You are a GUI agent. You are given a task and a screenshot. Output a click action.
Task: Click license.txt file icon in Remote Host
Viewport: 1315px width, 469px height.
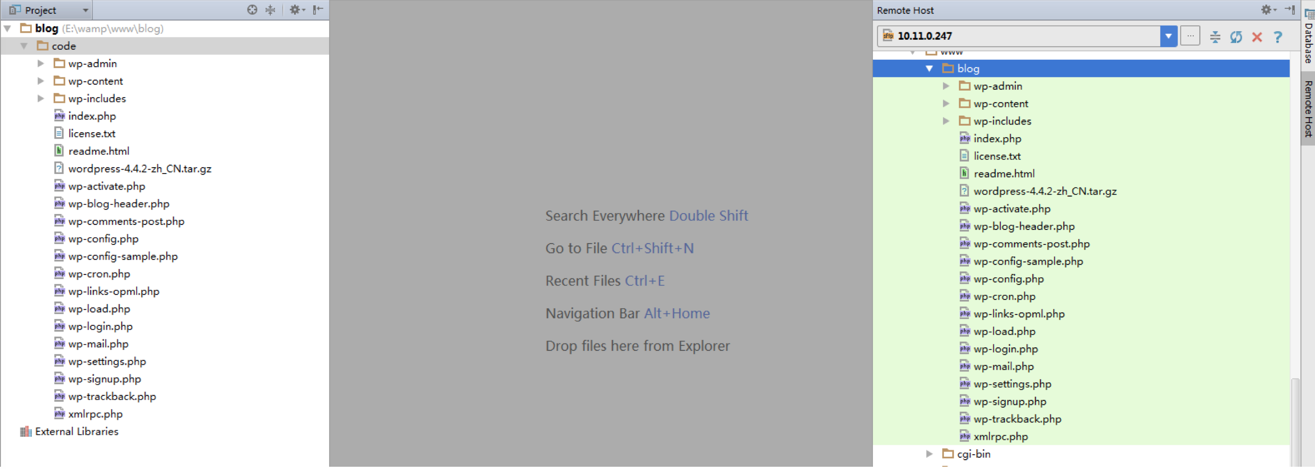pyautogui.click(x=965, y=156)
